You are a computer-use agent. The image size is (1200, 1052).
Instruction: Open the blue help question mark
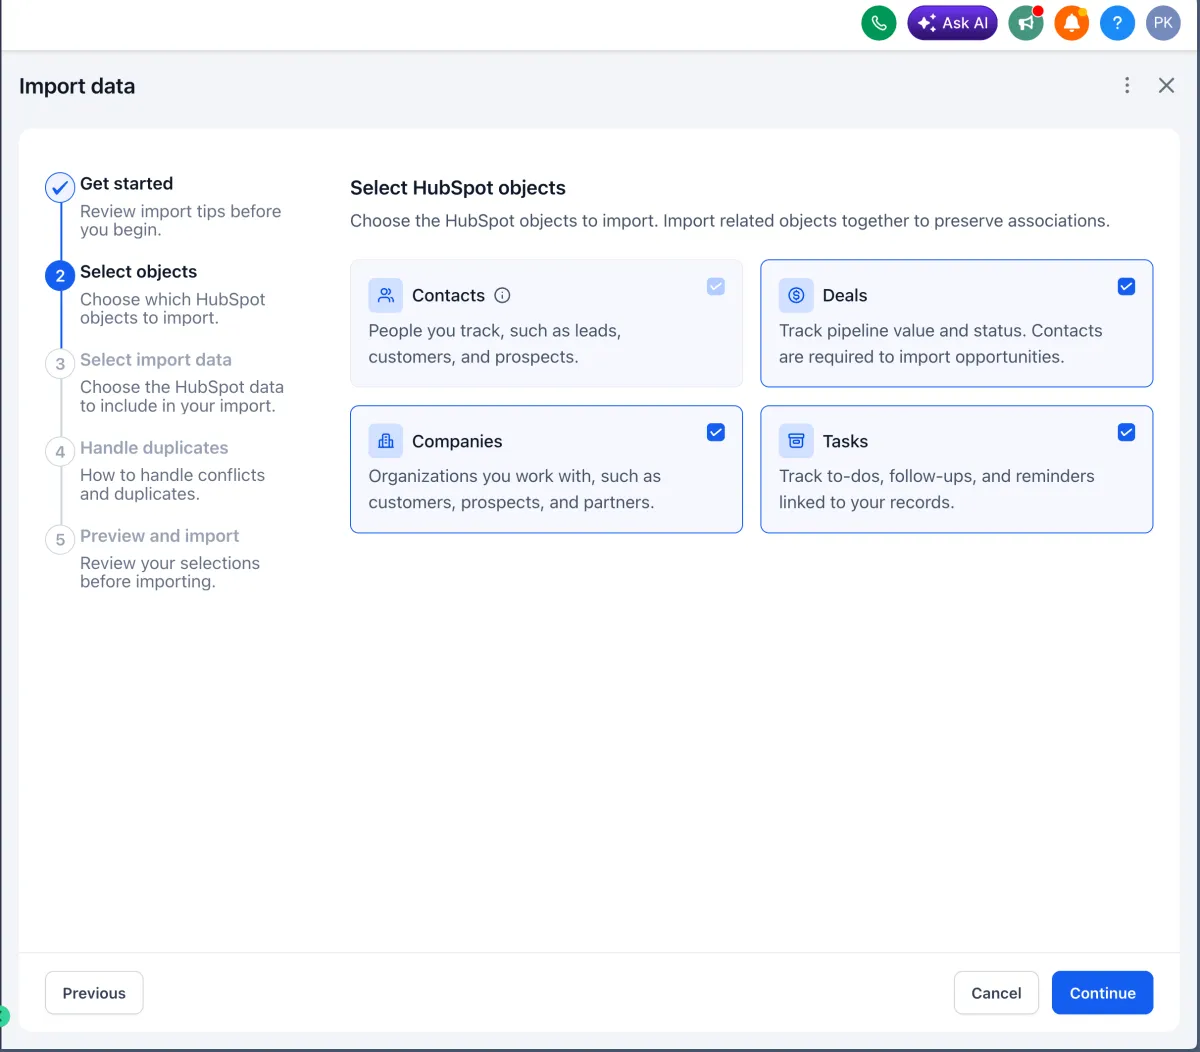pos(1117,23)
